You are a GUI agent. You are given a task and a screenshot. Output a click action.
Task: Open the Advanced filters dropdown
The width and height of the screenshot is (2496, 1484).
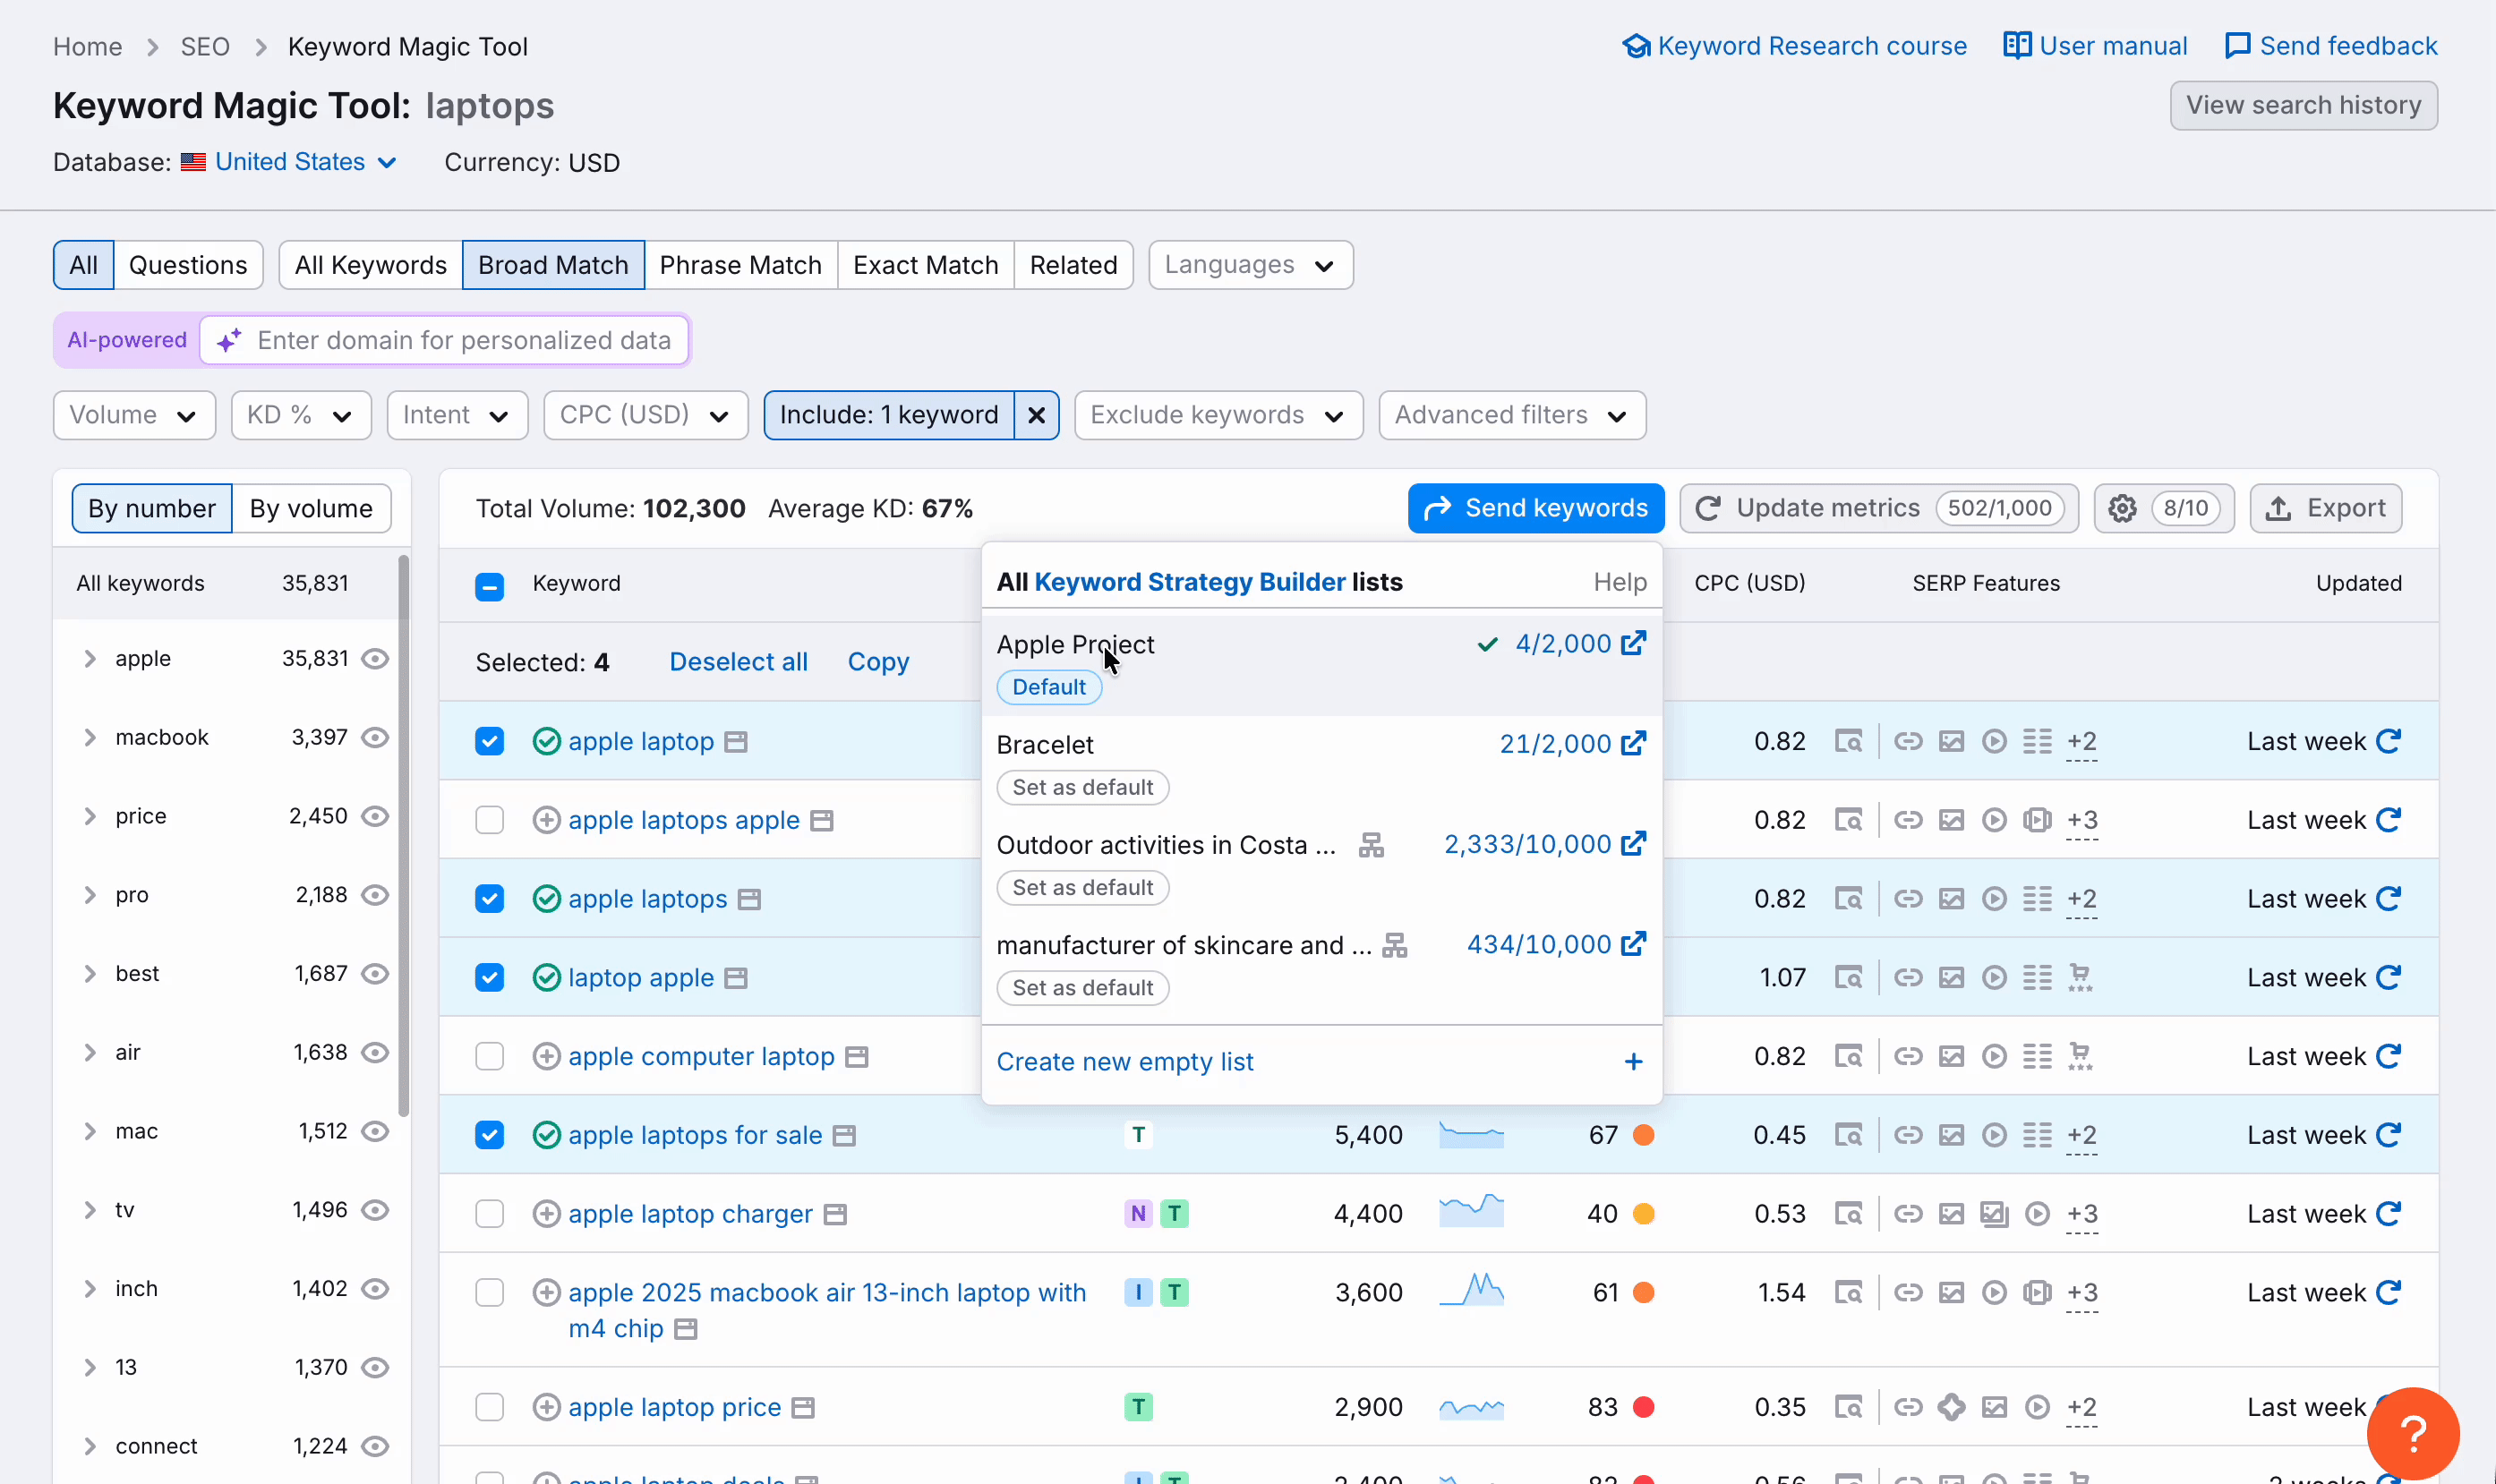click(1511, 415)
